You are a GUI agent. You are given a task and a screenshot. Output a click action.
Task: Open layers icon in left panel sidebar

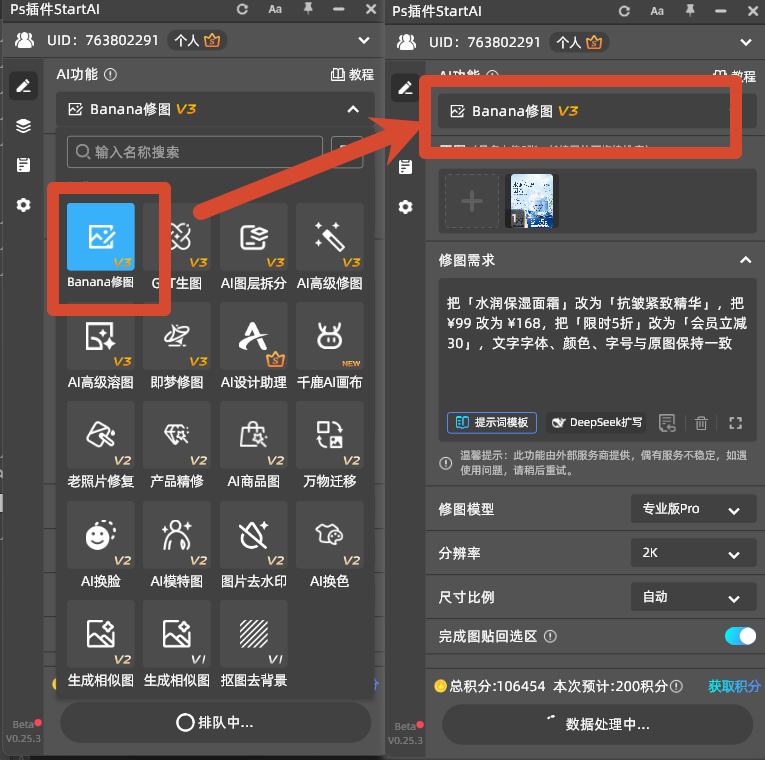click(23, 126)
